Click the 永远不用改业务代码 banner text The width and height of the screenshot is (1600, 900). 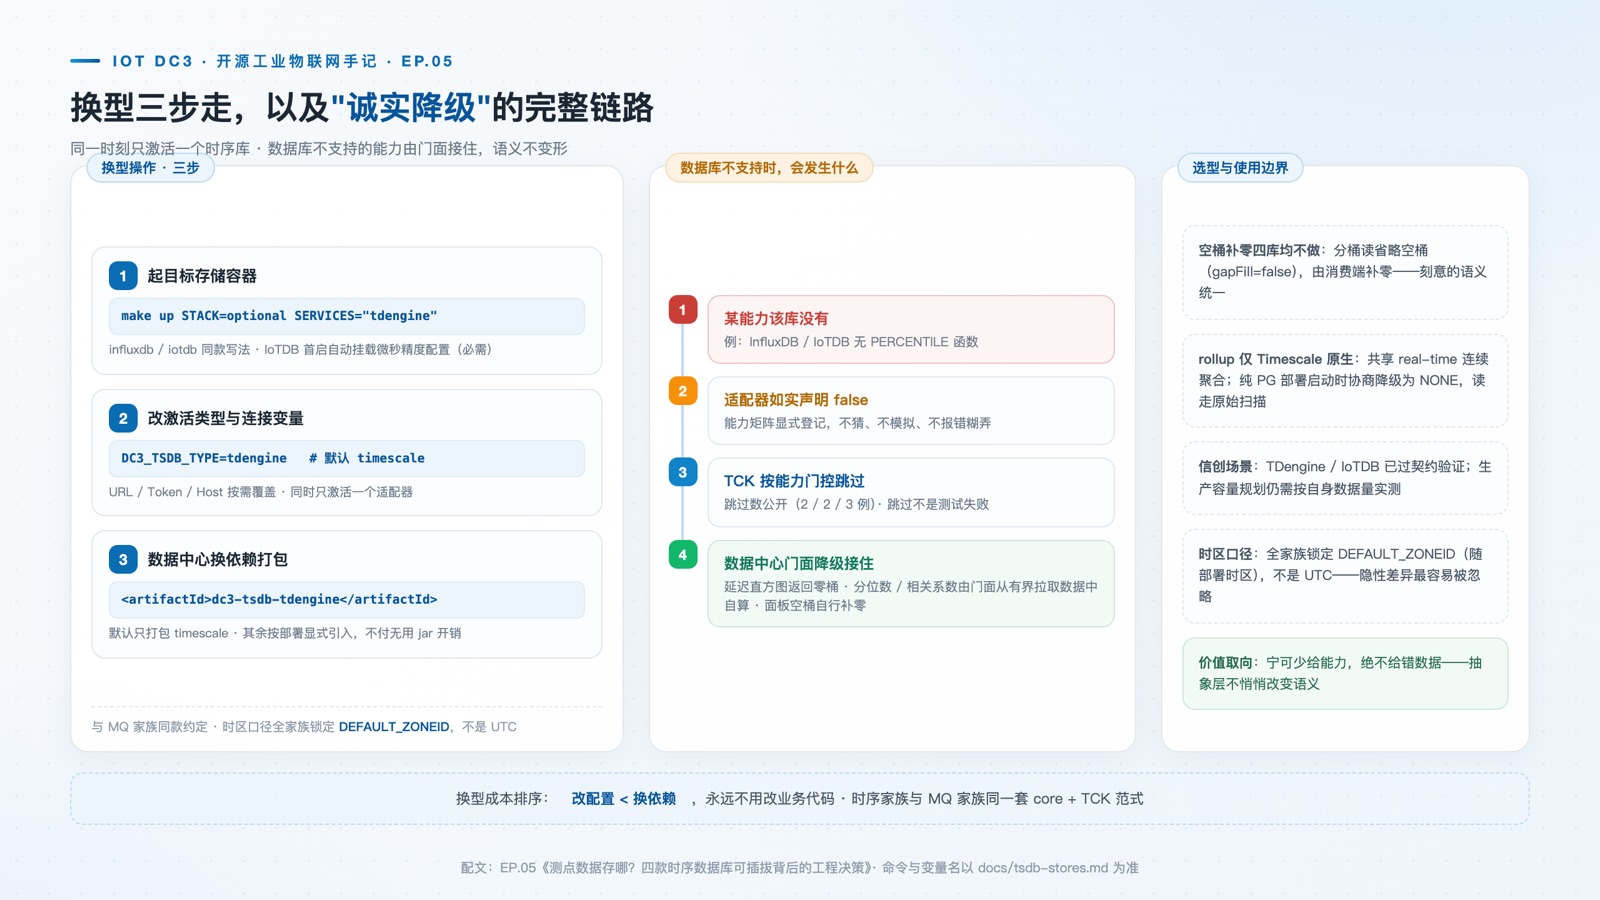pos(769,799)
